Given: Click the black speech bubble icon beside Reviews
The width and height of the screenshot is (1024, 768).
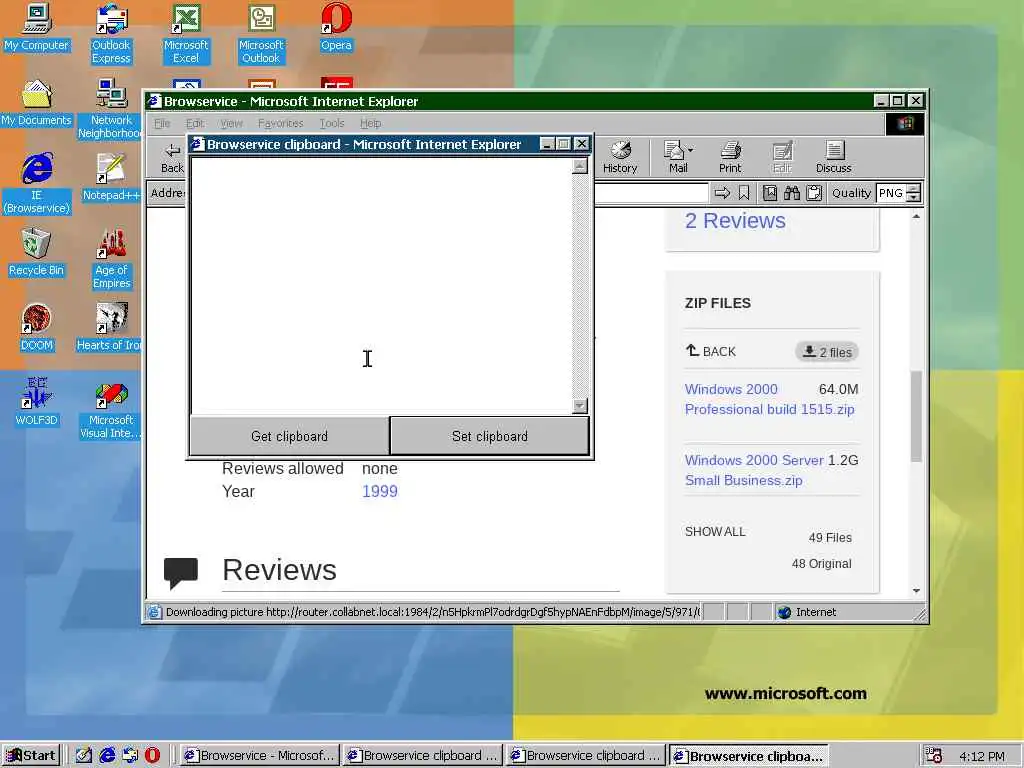Looking at the screenshot, I should (x=181, y=573).
